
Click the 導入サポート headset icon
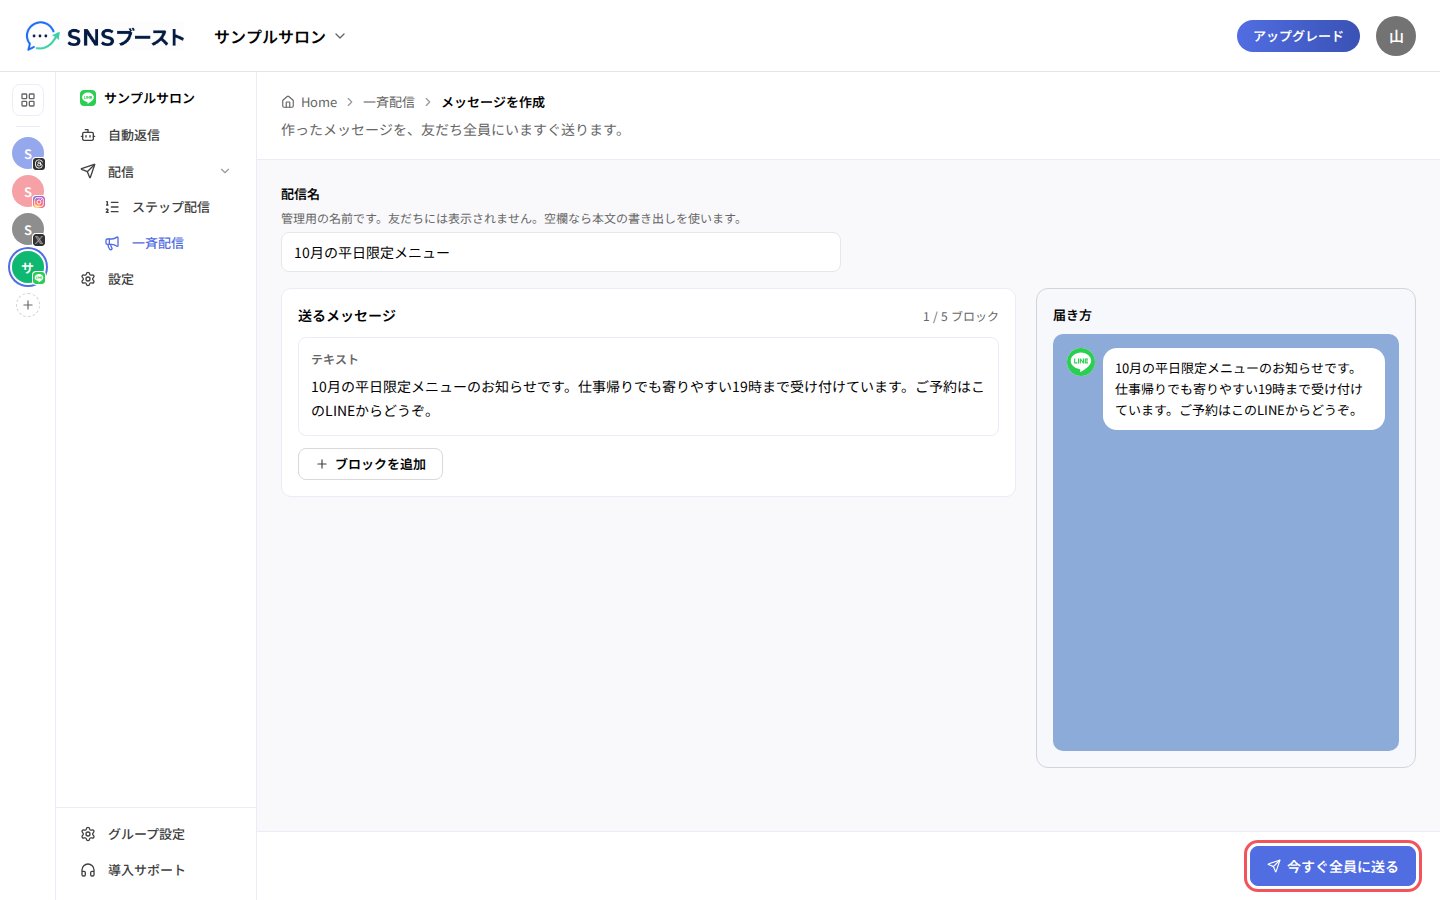click(x=88, y=870)
